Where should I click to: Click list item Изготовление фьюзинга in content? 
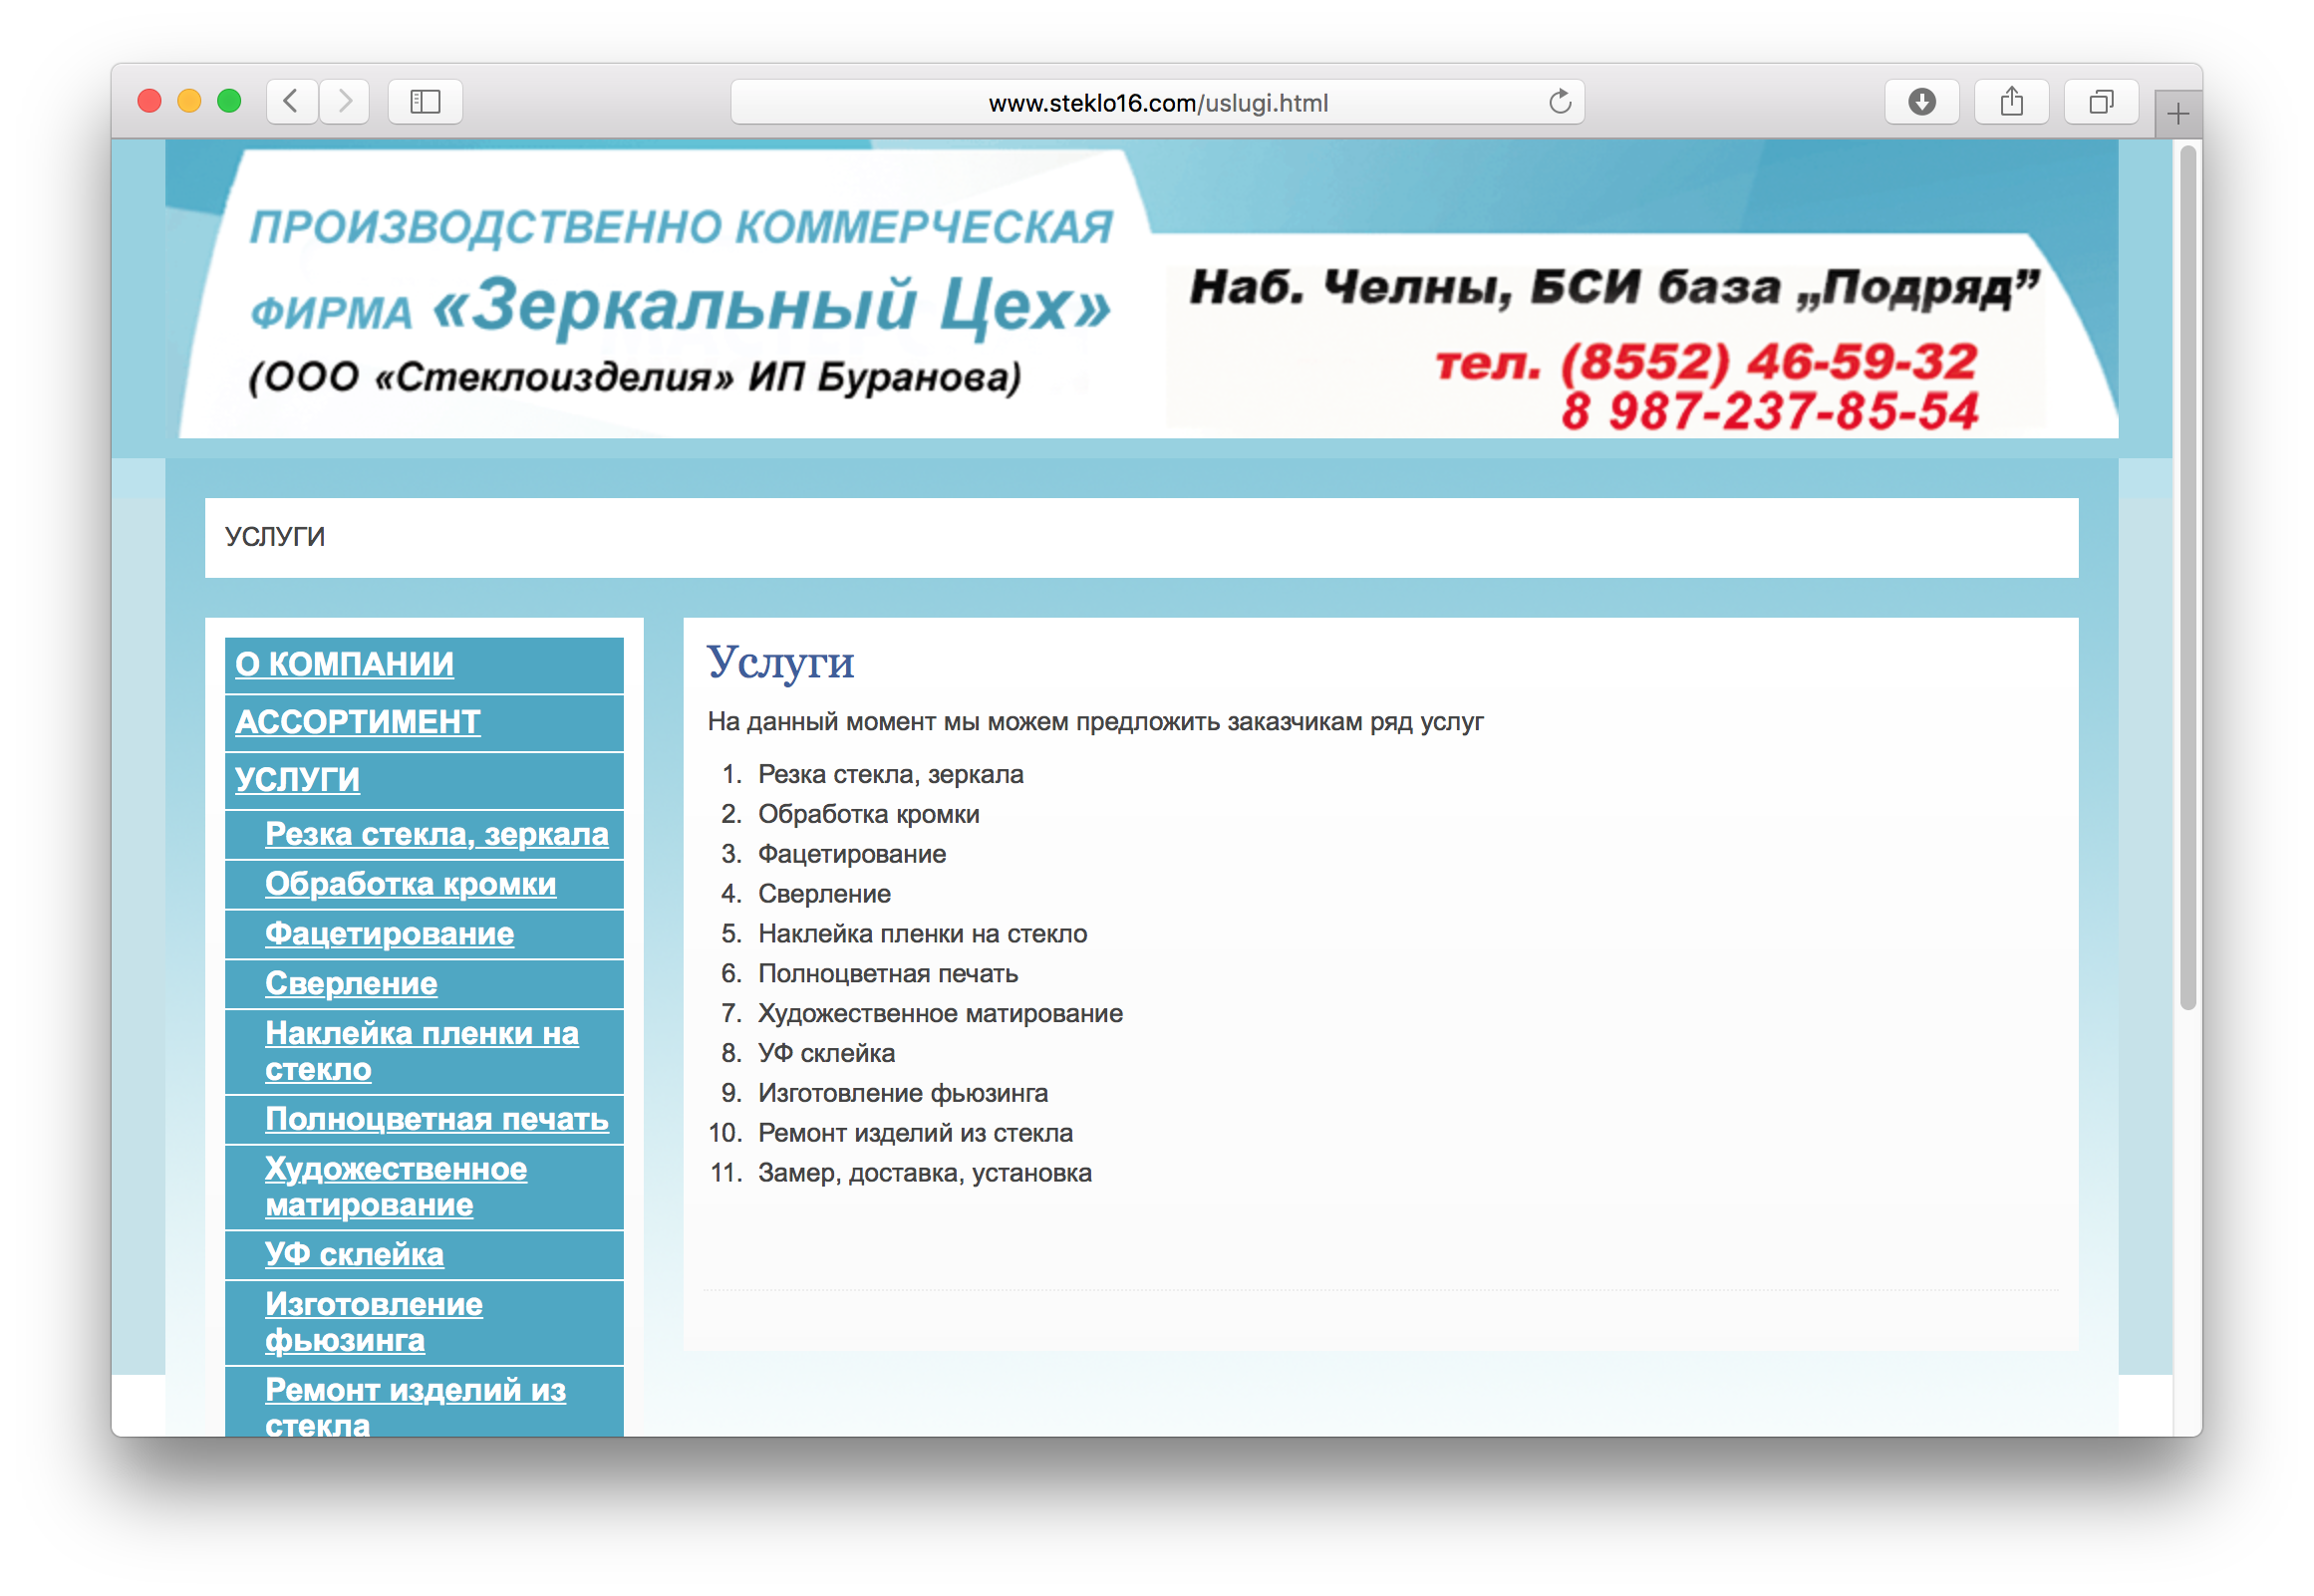903,1095
